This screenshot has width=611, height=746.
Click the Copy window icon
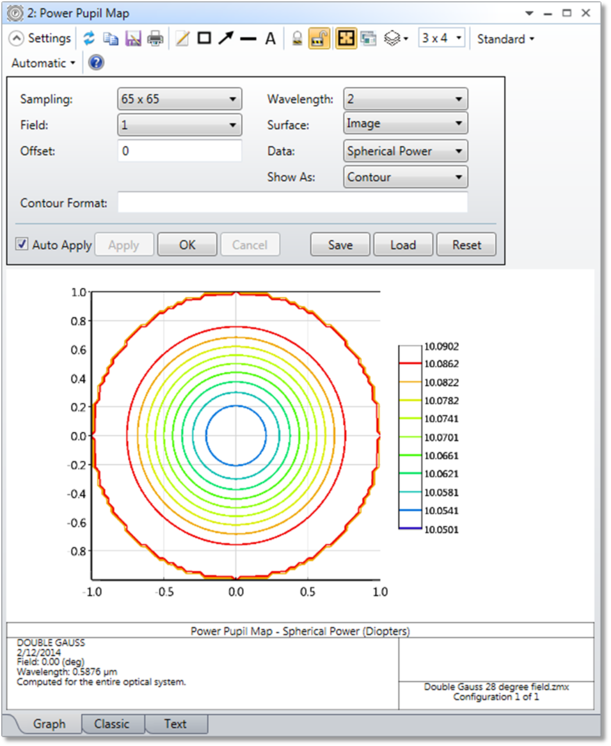tap(111, 39)
